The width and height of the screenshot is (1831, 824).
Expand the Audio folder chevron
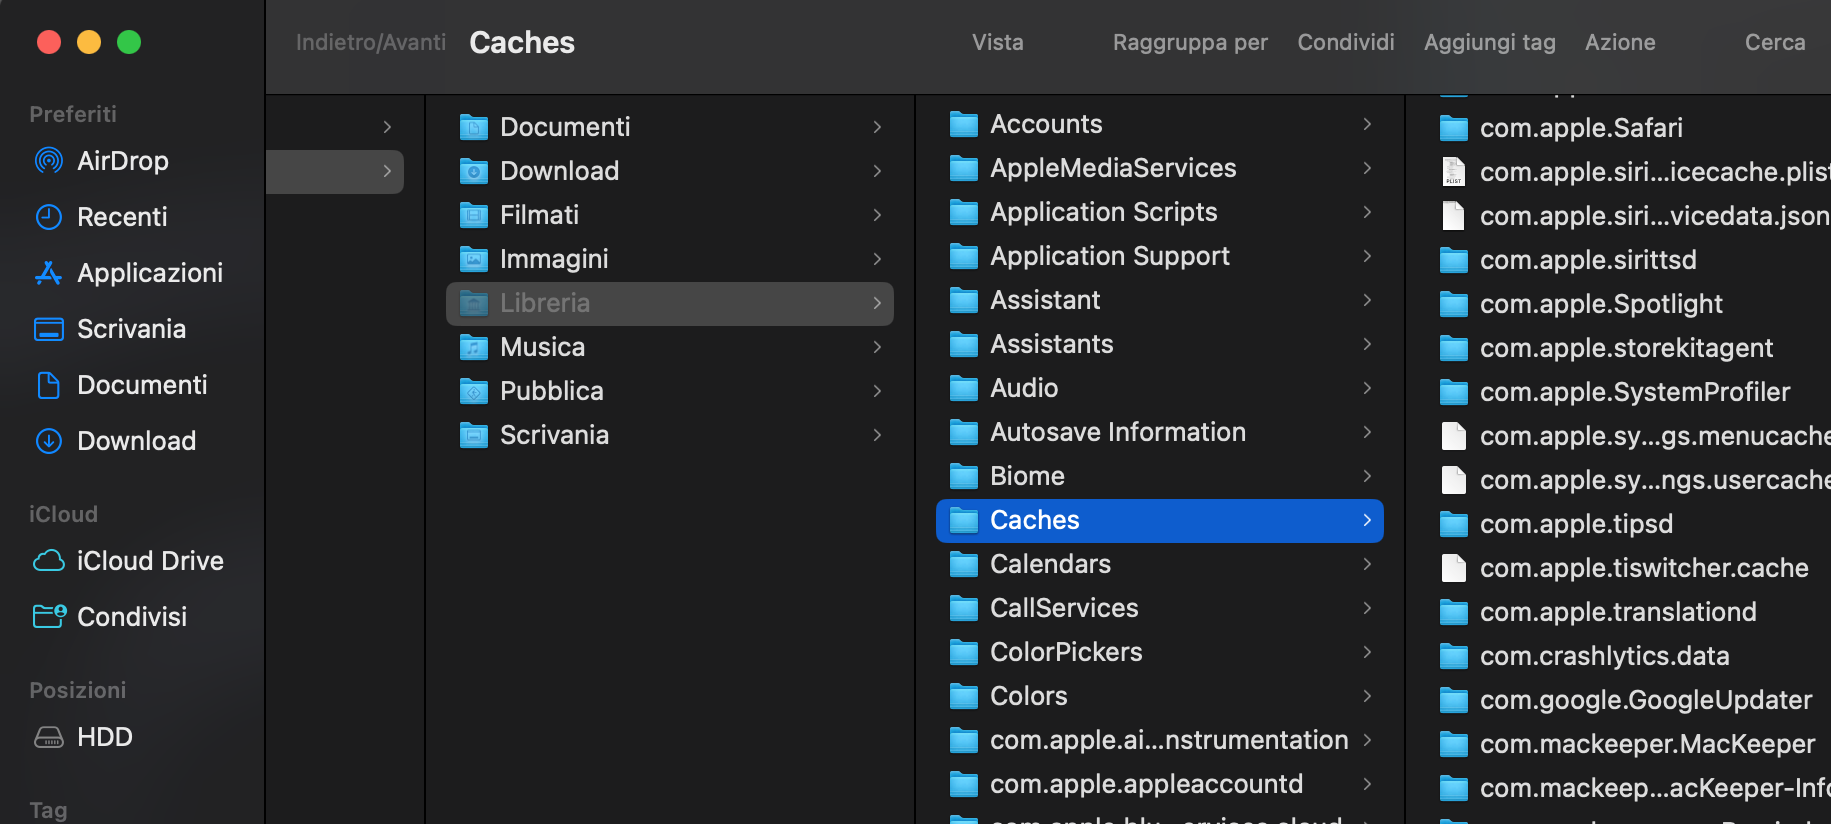pyautogui.click(x=1367, y=388)
